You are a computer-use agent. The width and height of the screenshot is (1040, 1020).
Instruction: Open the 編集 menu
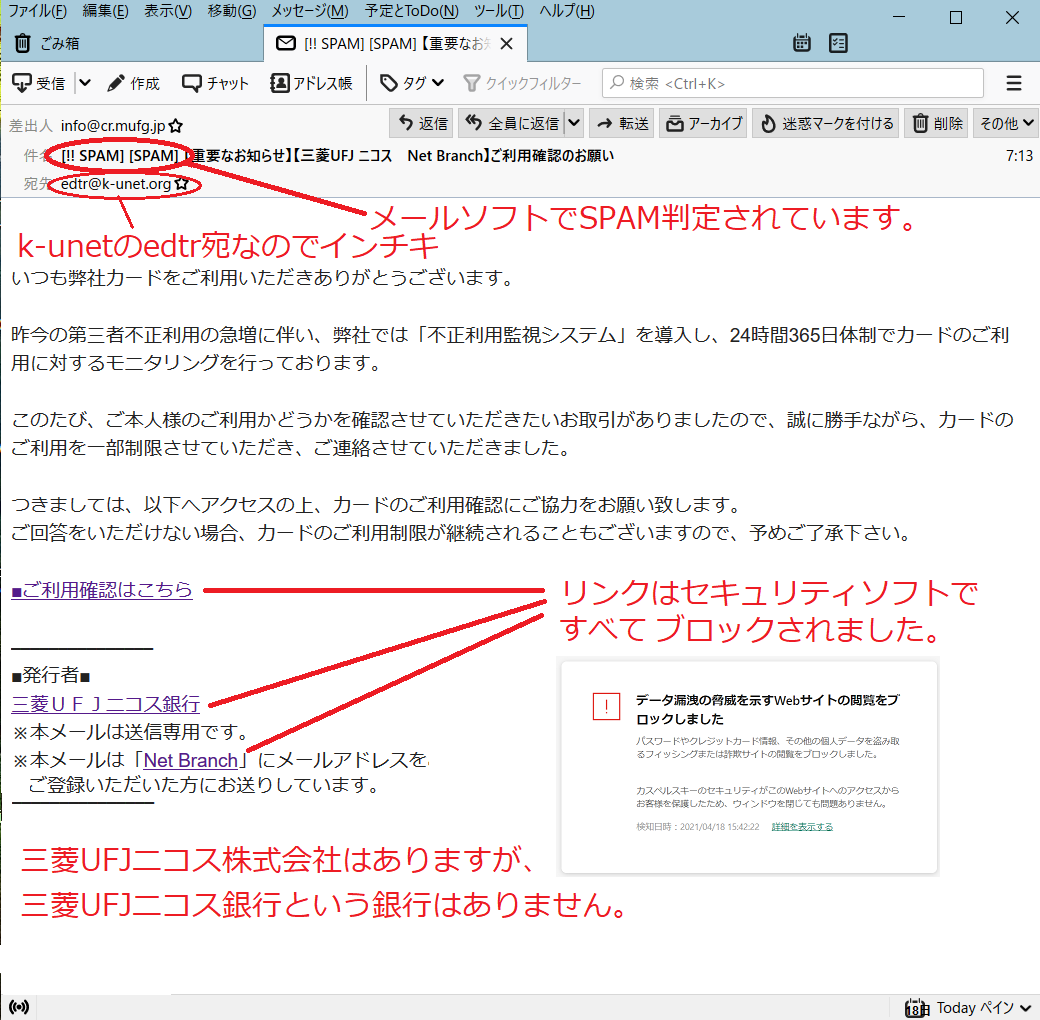coord(105,11)
